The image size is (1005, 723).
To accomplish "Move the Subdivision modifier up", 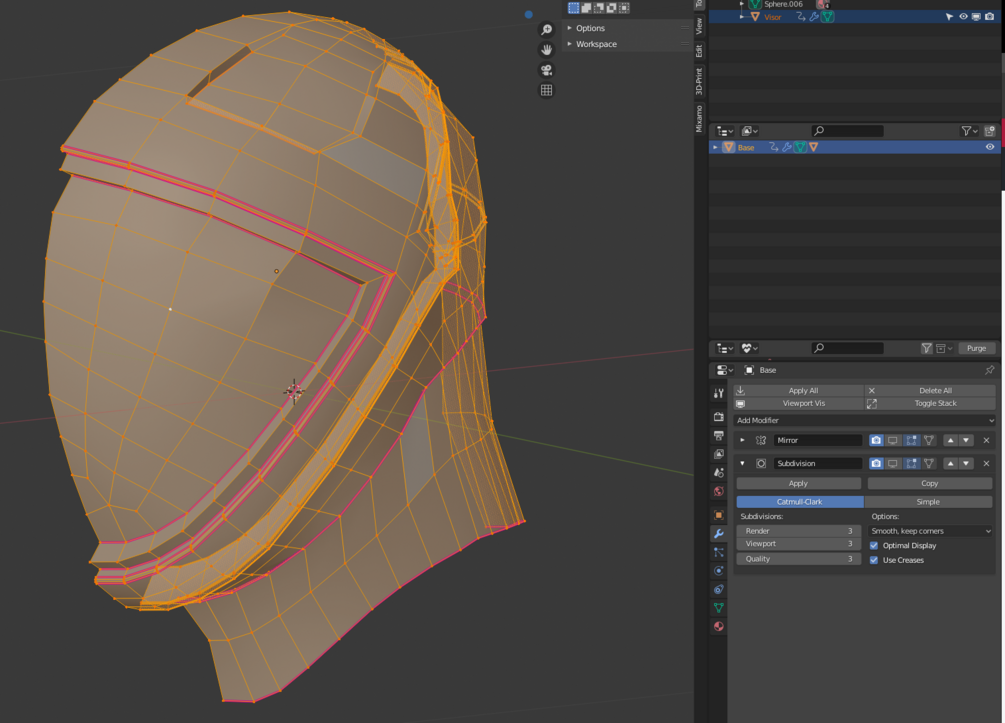I will 950,464.
